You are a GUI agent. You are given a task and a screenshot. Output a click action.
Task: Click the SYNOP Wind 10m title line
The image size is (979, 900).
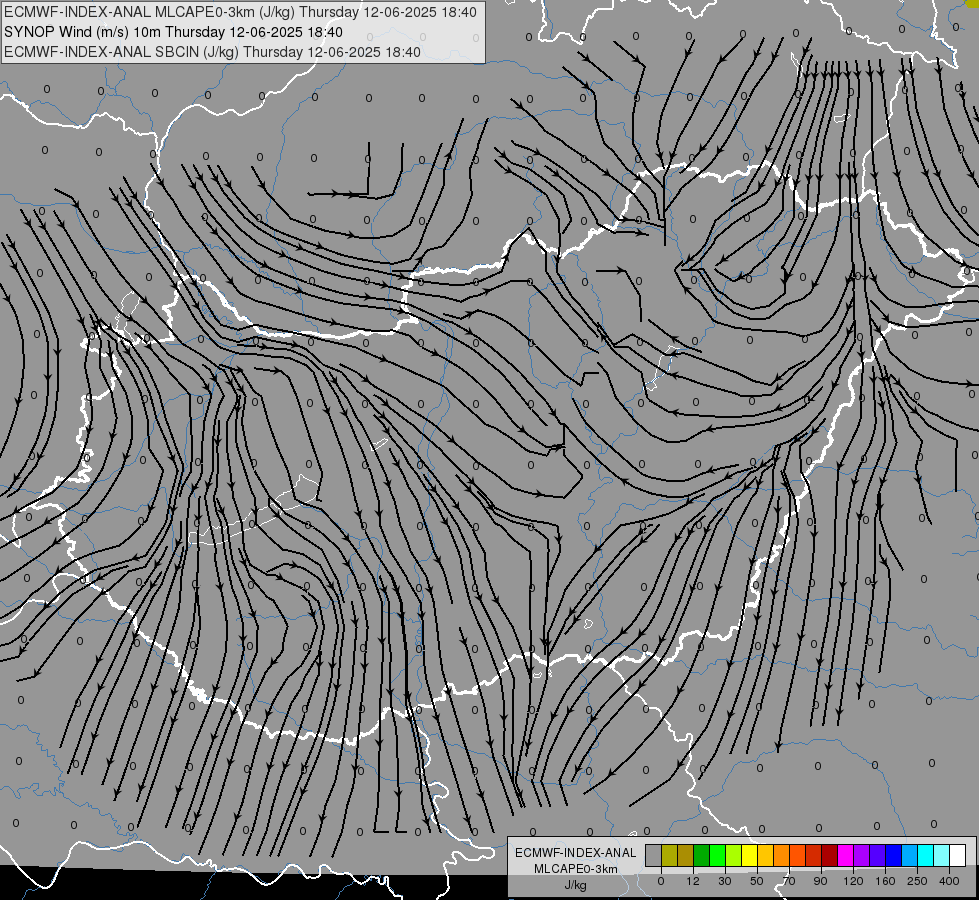(x=173, y=32)
